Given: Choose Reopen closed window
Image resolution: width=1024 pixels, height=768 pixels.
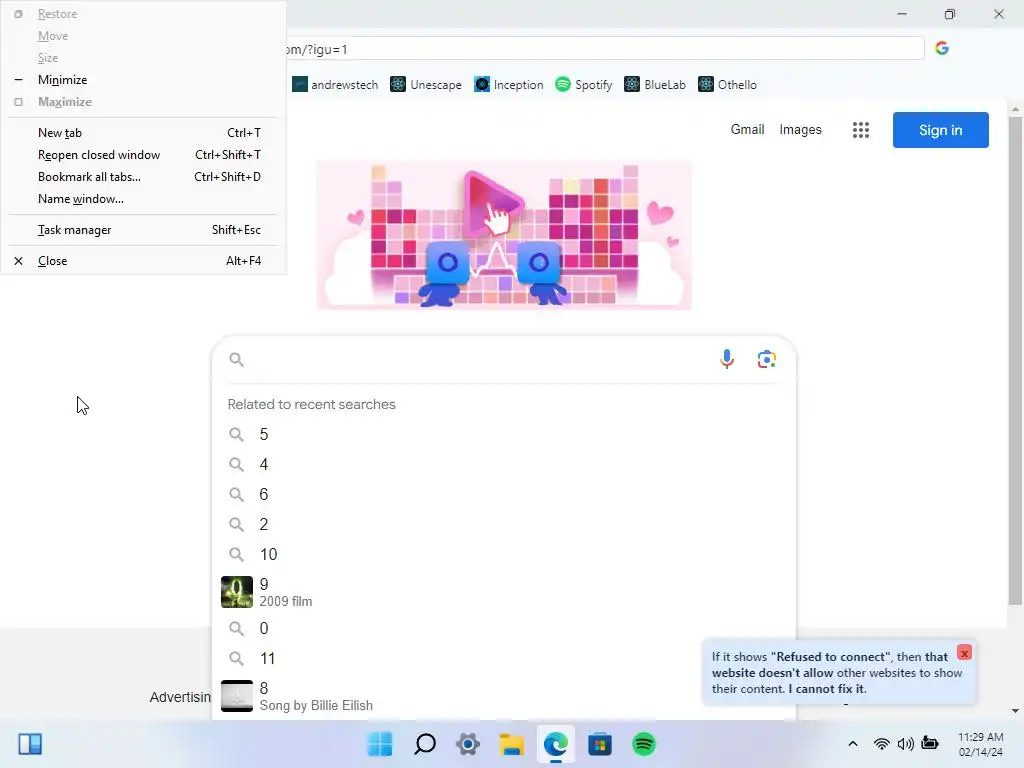Looking at the screenshot, I should pyautogui.click(x=143, y=155).
